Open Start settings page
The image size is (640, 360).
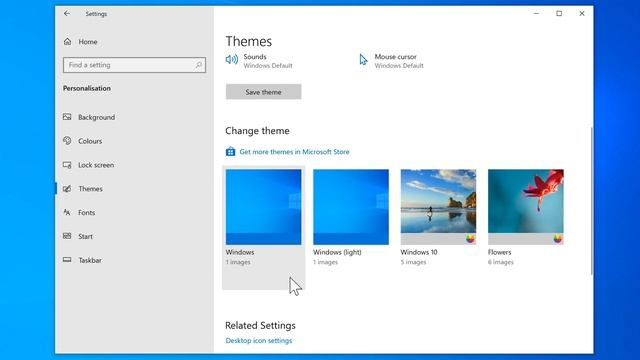(86, 236)
